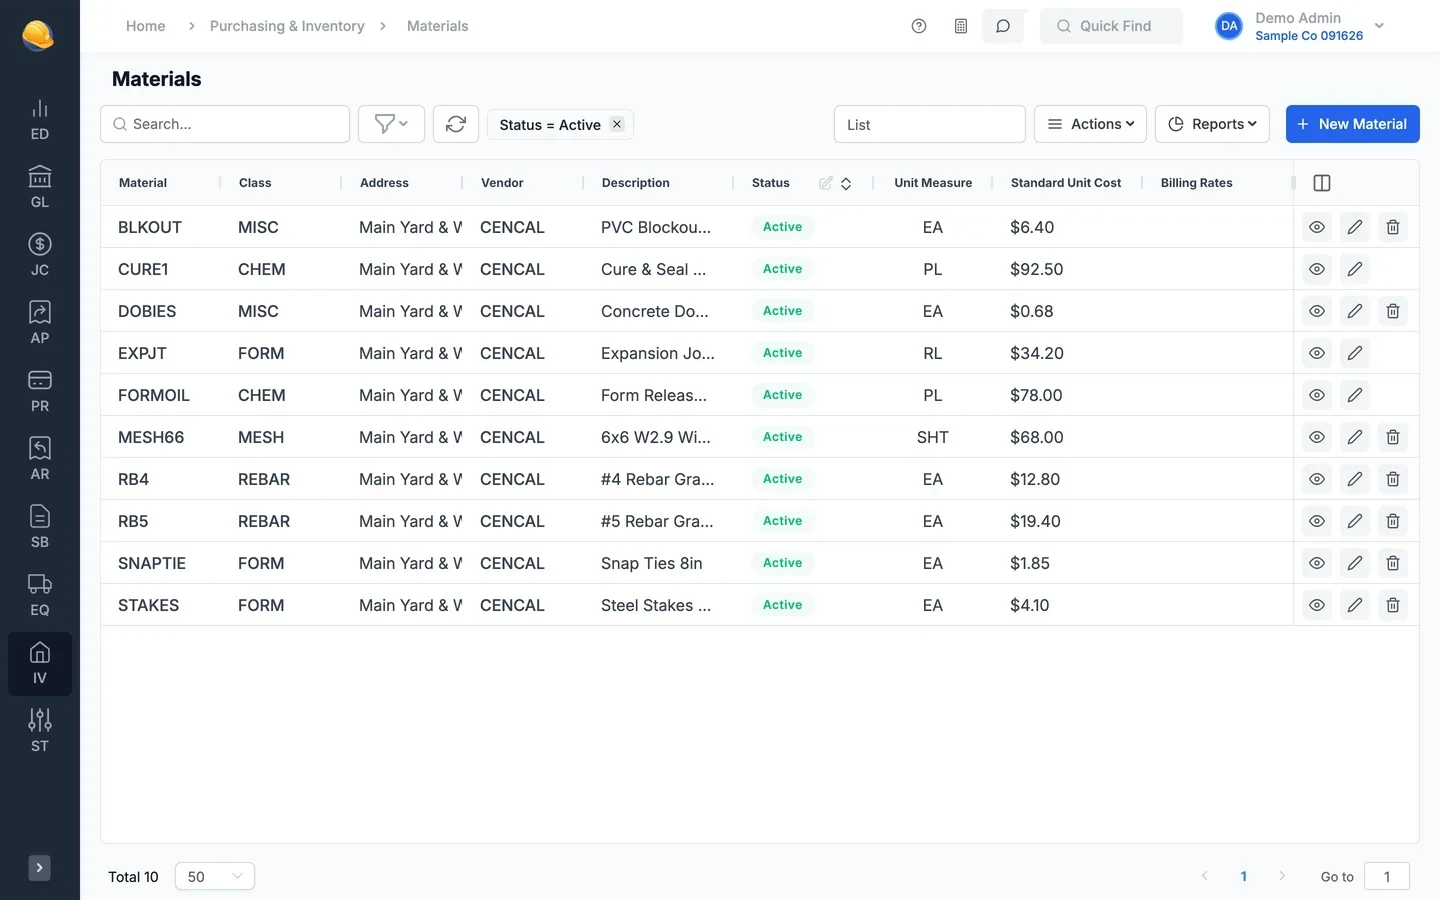This screenshot has width=1440, height=900.
Task: Open column chooser icon in table header
Action: (1322, 183)
